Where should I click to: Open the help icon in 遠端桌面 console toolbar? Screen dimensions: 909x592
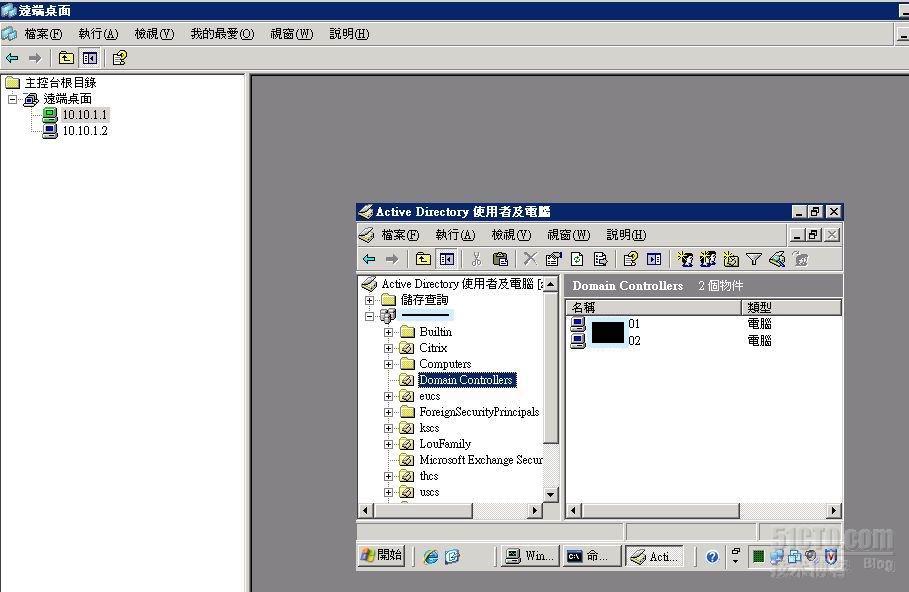[x=119, y=58]
